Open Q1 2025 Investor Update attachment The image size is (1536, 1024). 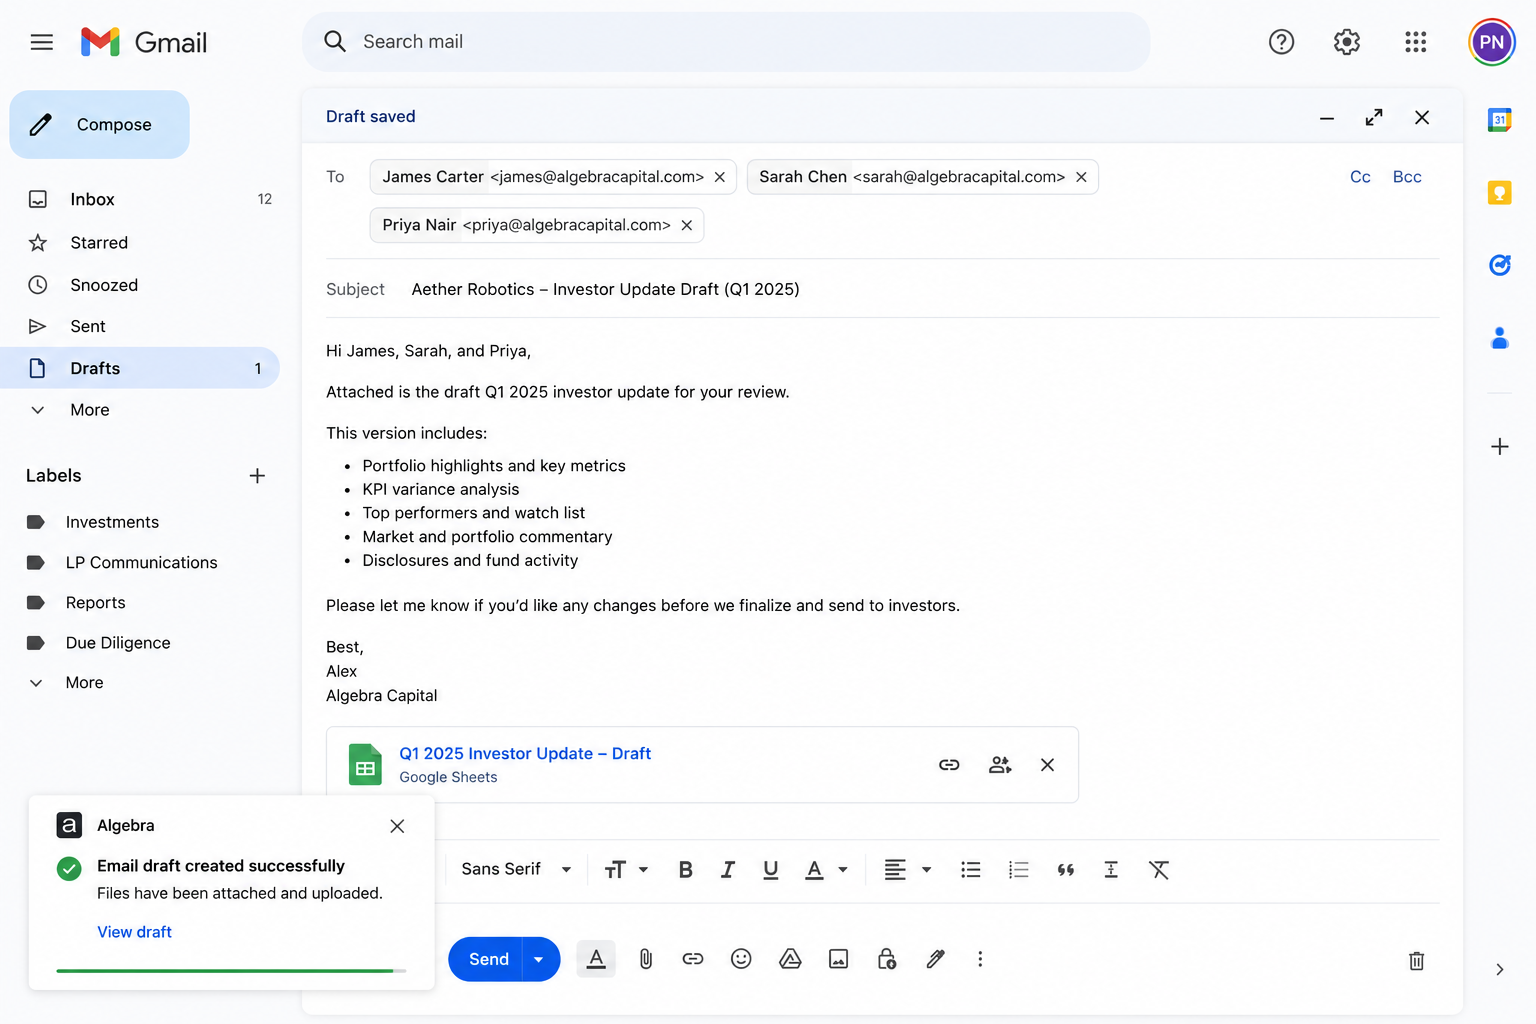pos(525,754)
